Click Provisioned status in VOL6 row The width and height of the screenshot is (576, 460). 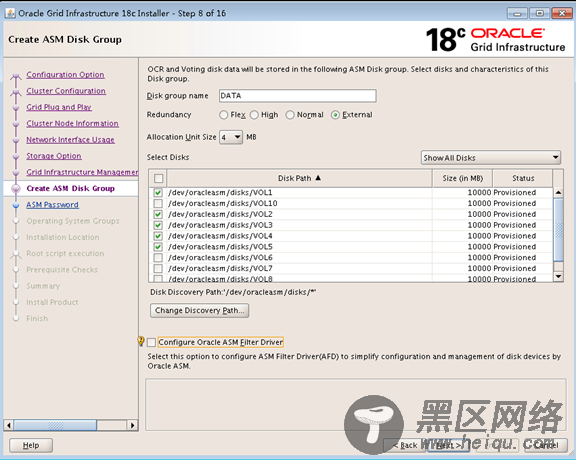click(x=515, y=258)
